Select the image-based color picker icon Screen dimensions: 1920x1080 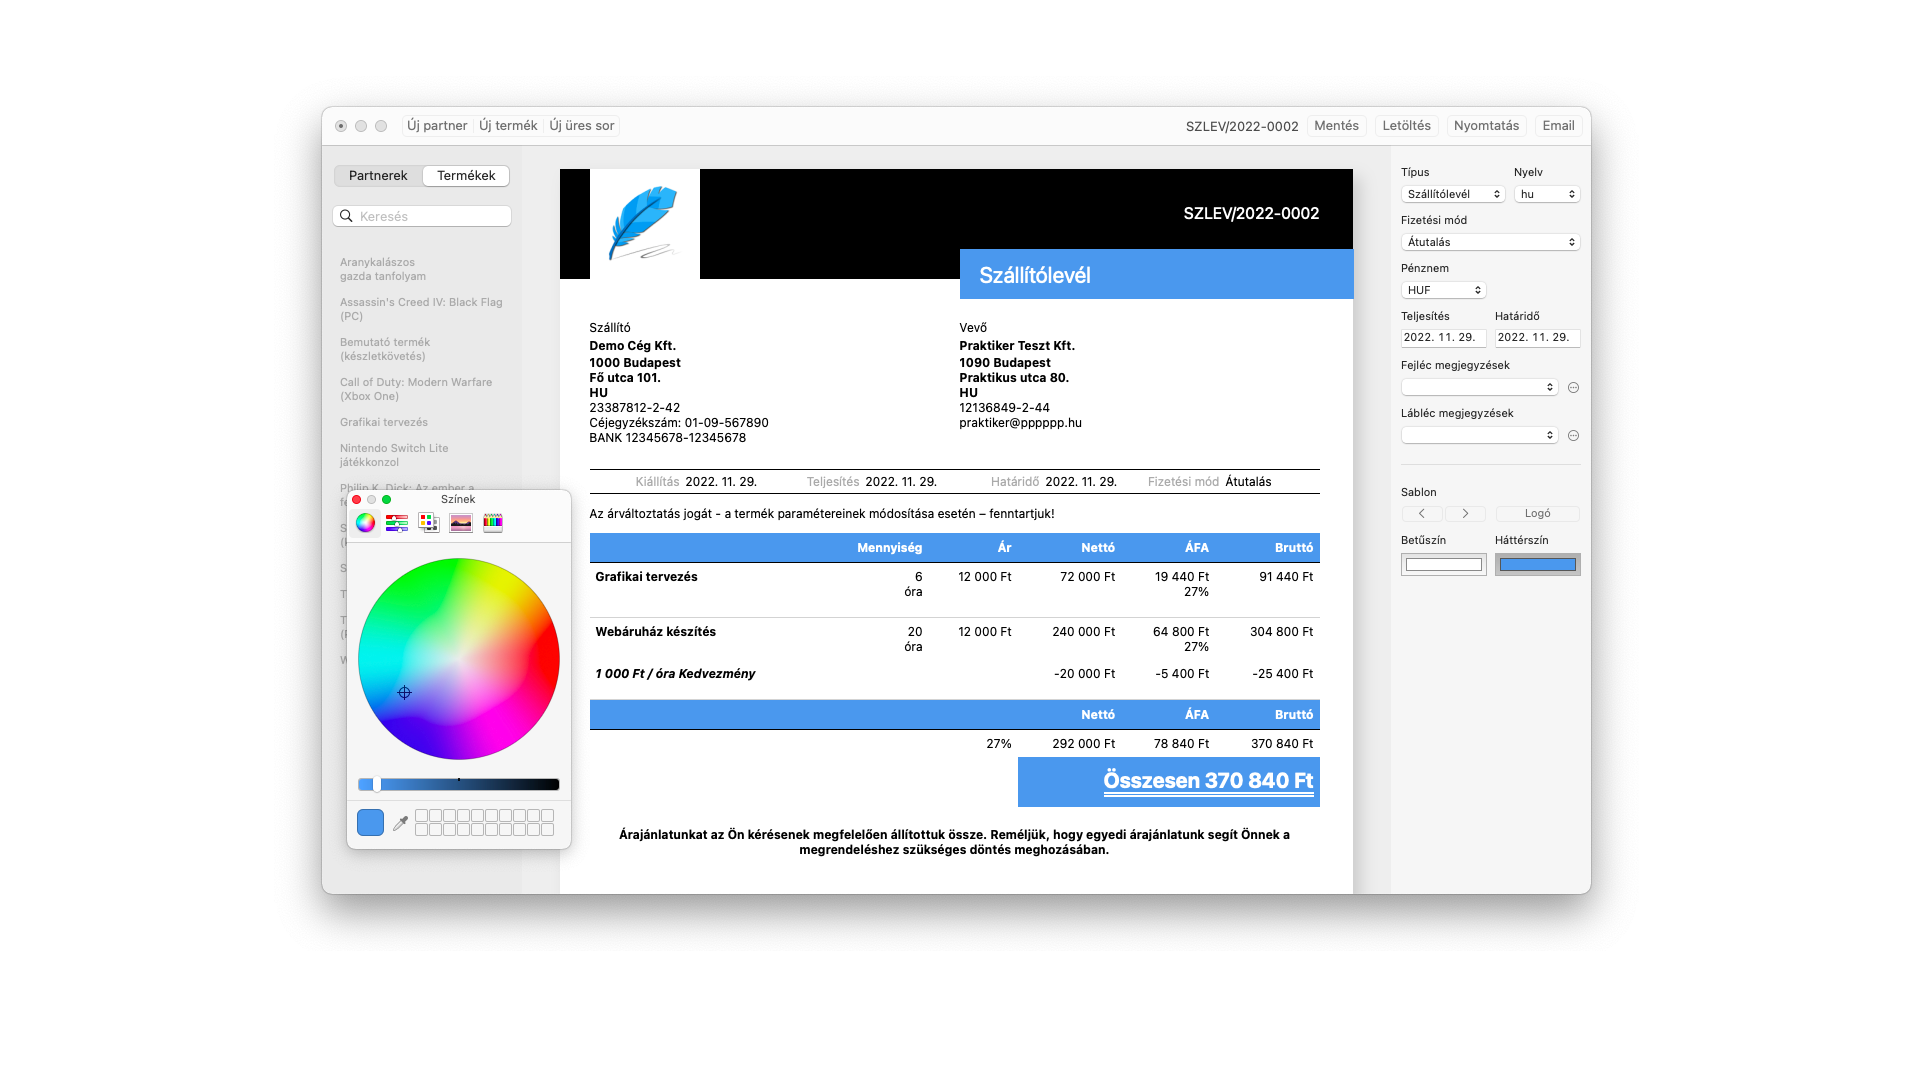[x=461, y=522]
